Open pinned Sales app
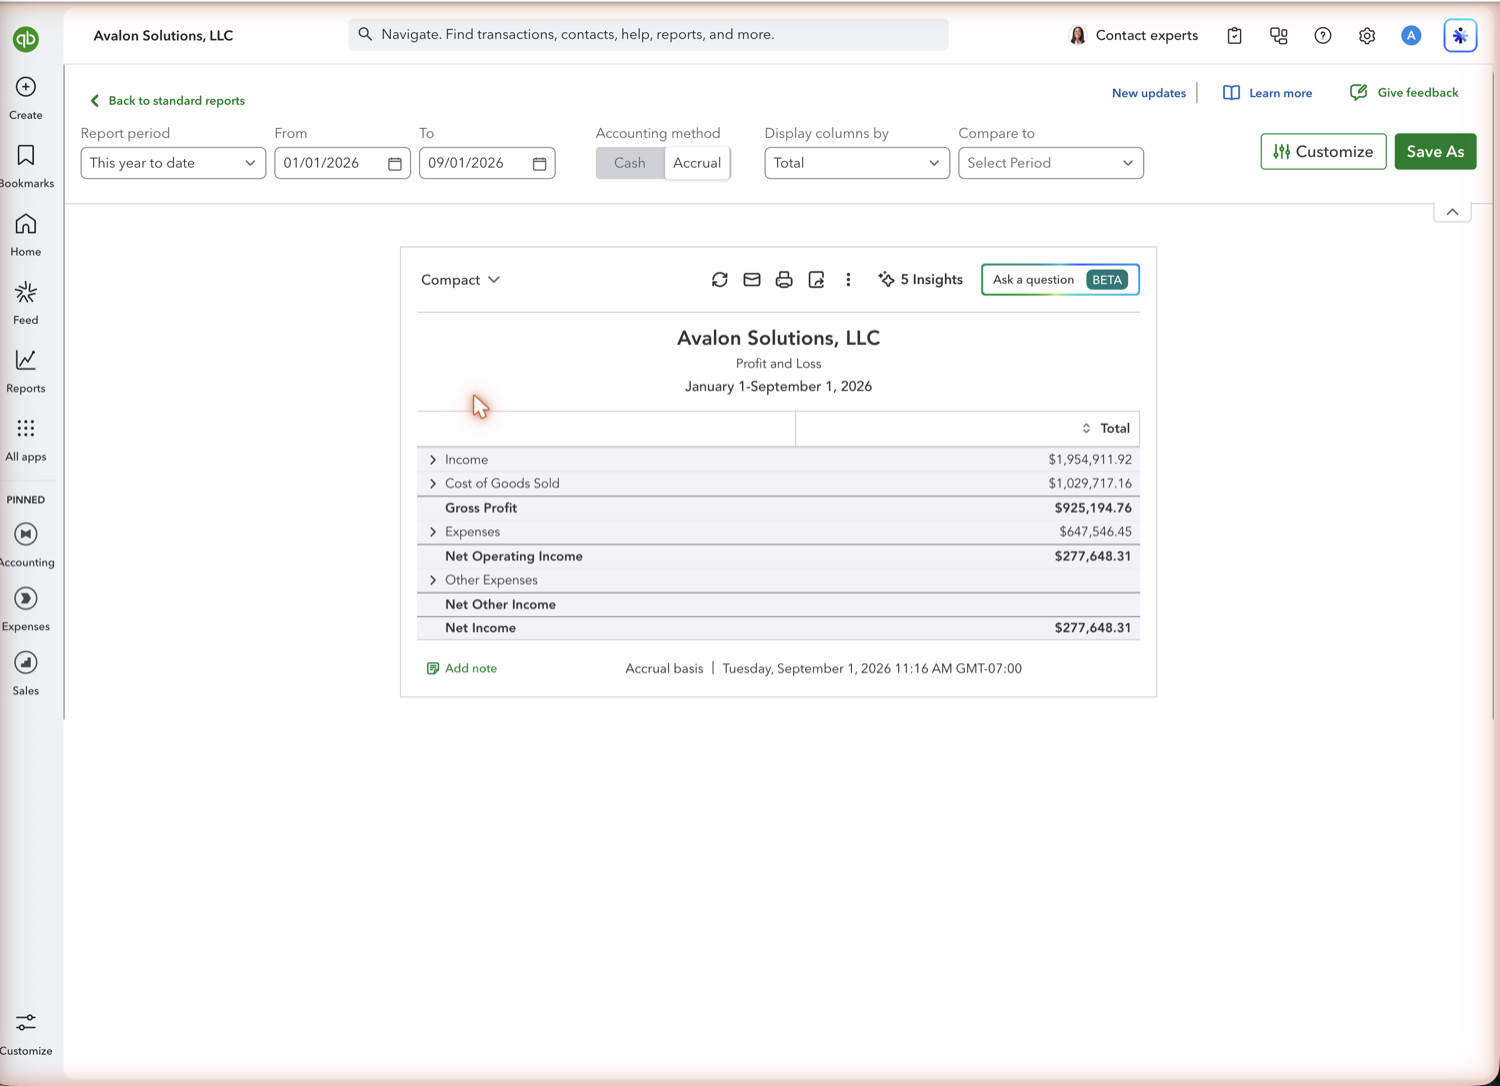This screenshot has height=1086, width=1500. pos(26,673)
